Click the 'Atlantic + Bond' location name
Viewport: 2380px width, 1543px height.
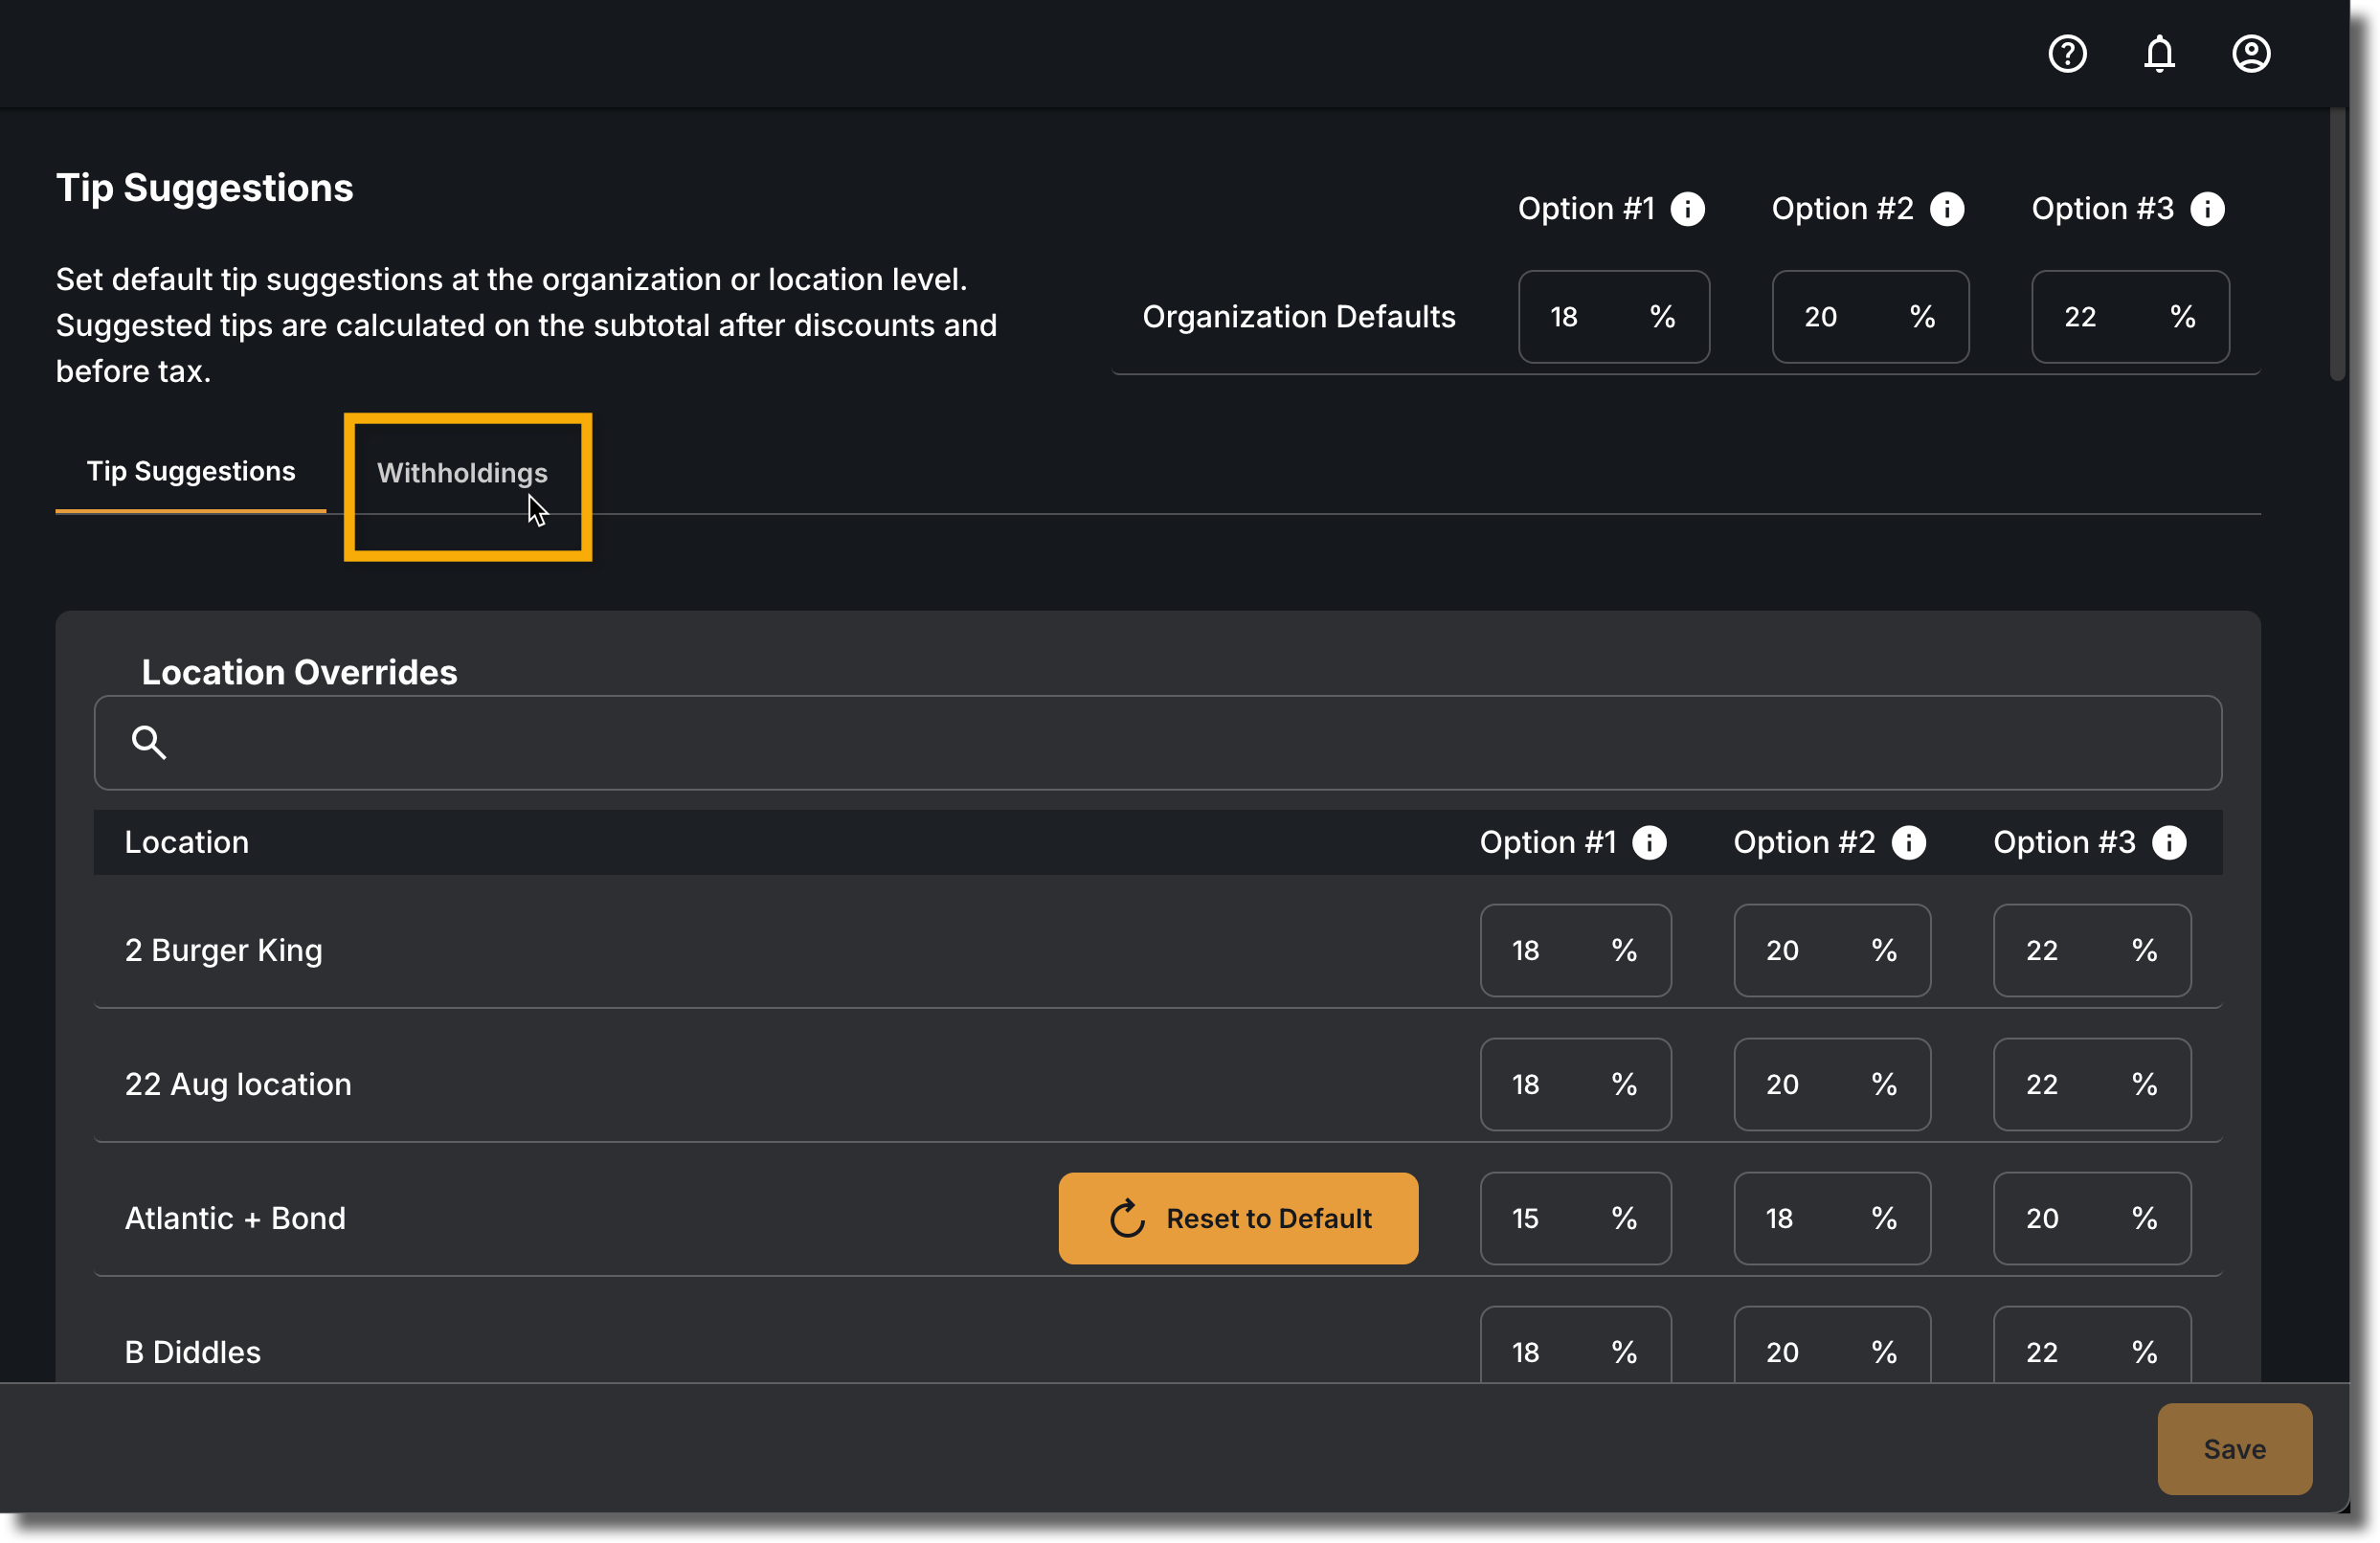(x=235, y=1218)
